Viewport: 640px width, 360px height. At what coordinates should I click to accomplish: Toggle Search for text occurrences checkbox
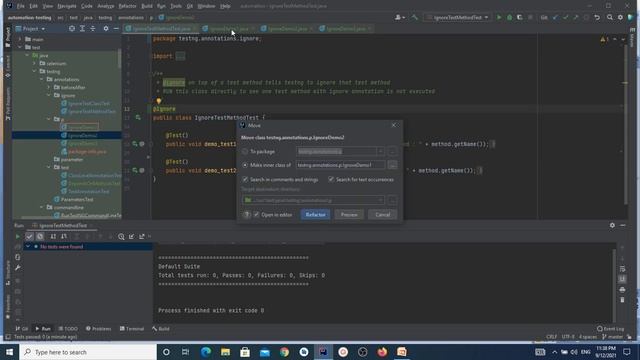(331, 180)
